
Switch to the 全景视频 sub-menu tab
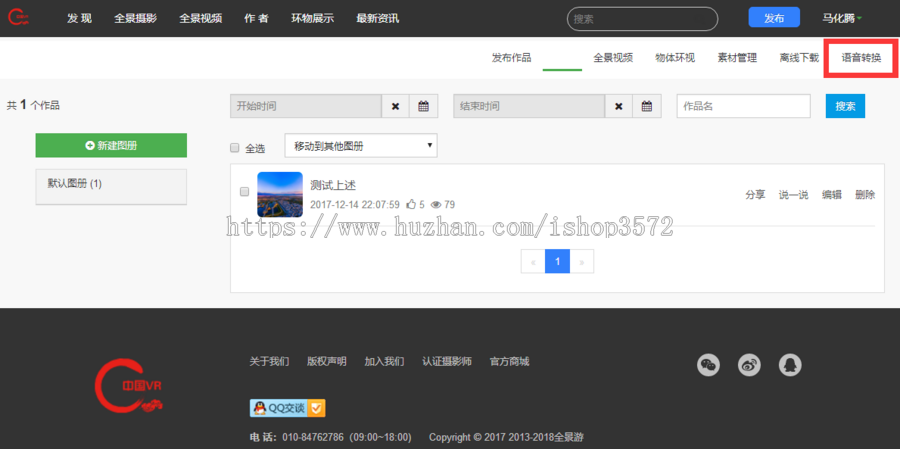click(613, 57)
